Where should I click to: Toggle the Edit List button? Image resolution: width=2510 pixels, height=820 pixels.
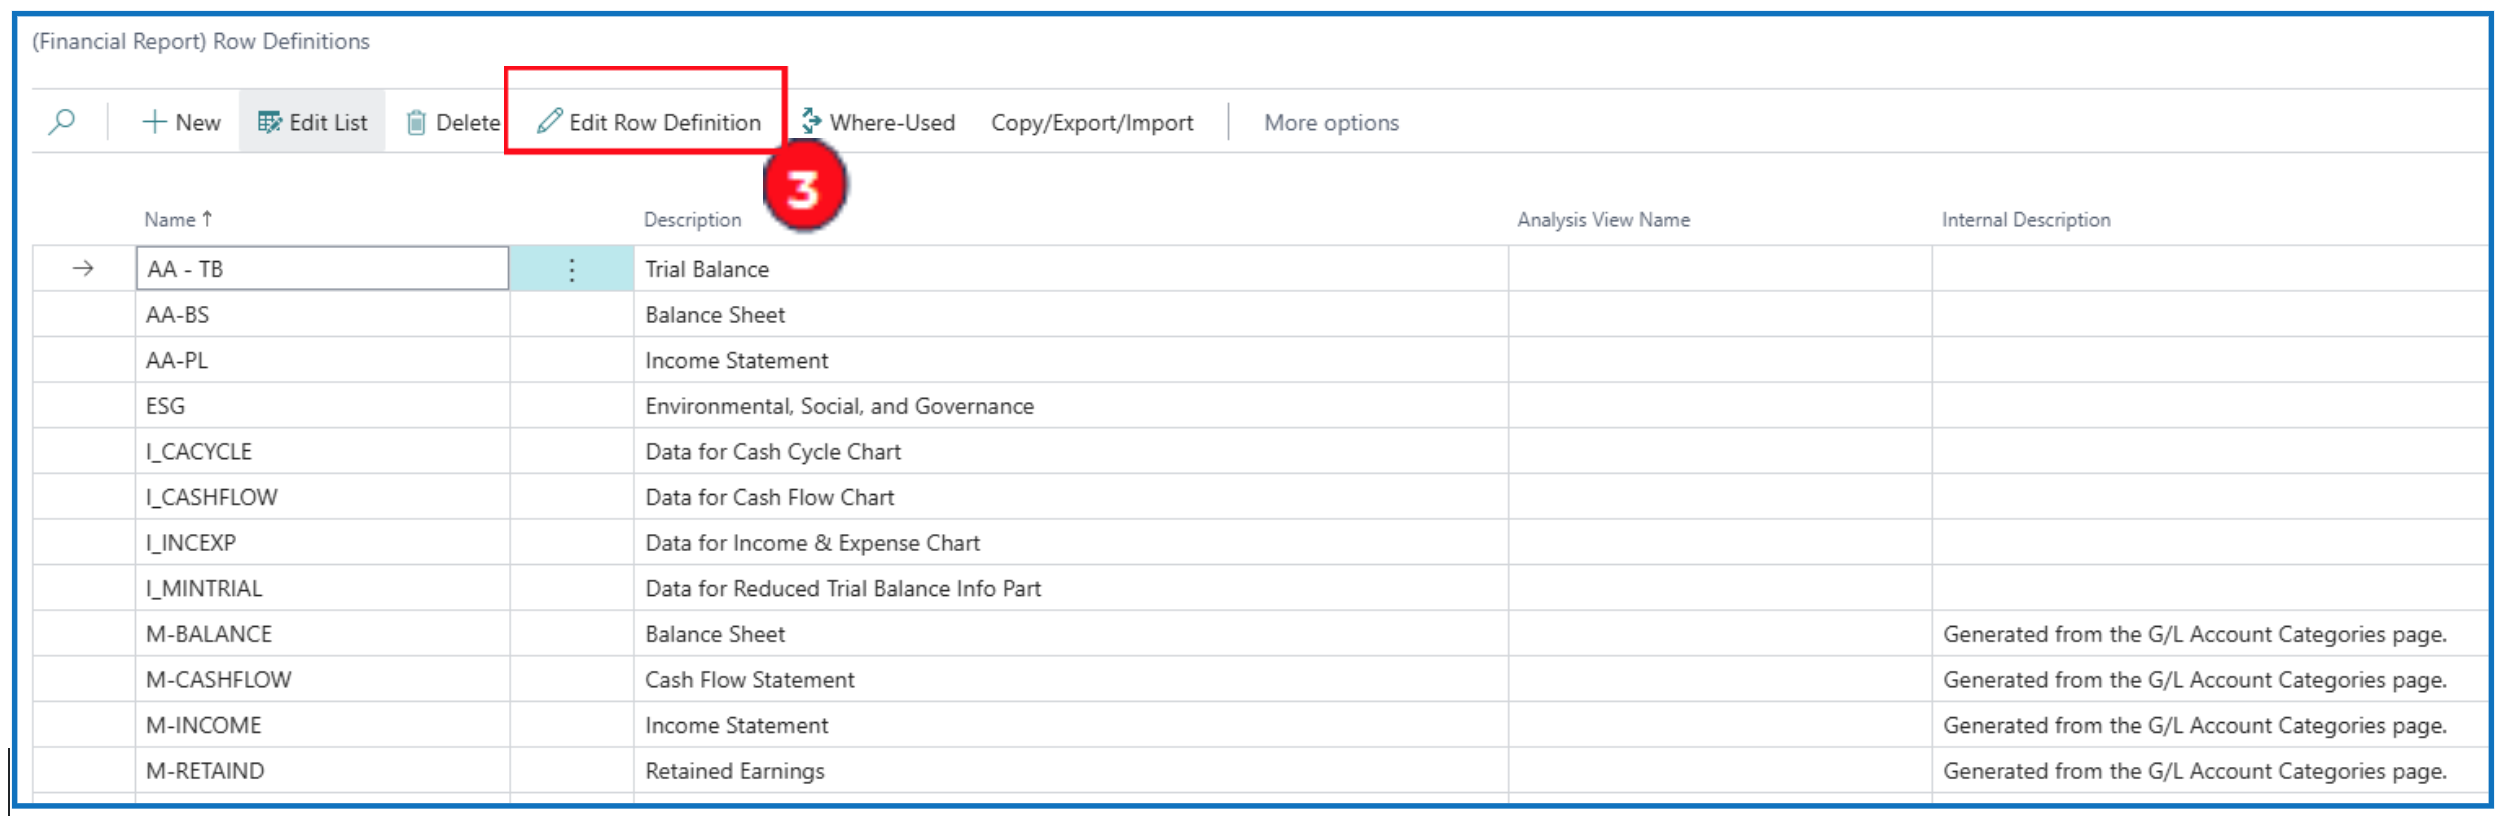pyautogui.click(x=312, y=122)
